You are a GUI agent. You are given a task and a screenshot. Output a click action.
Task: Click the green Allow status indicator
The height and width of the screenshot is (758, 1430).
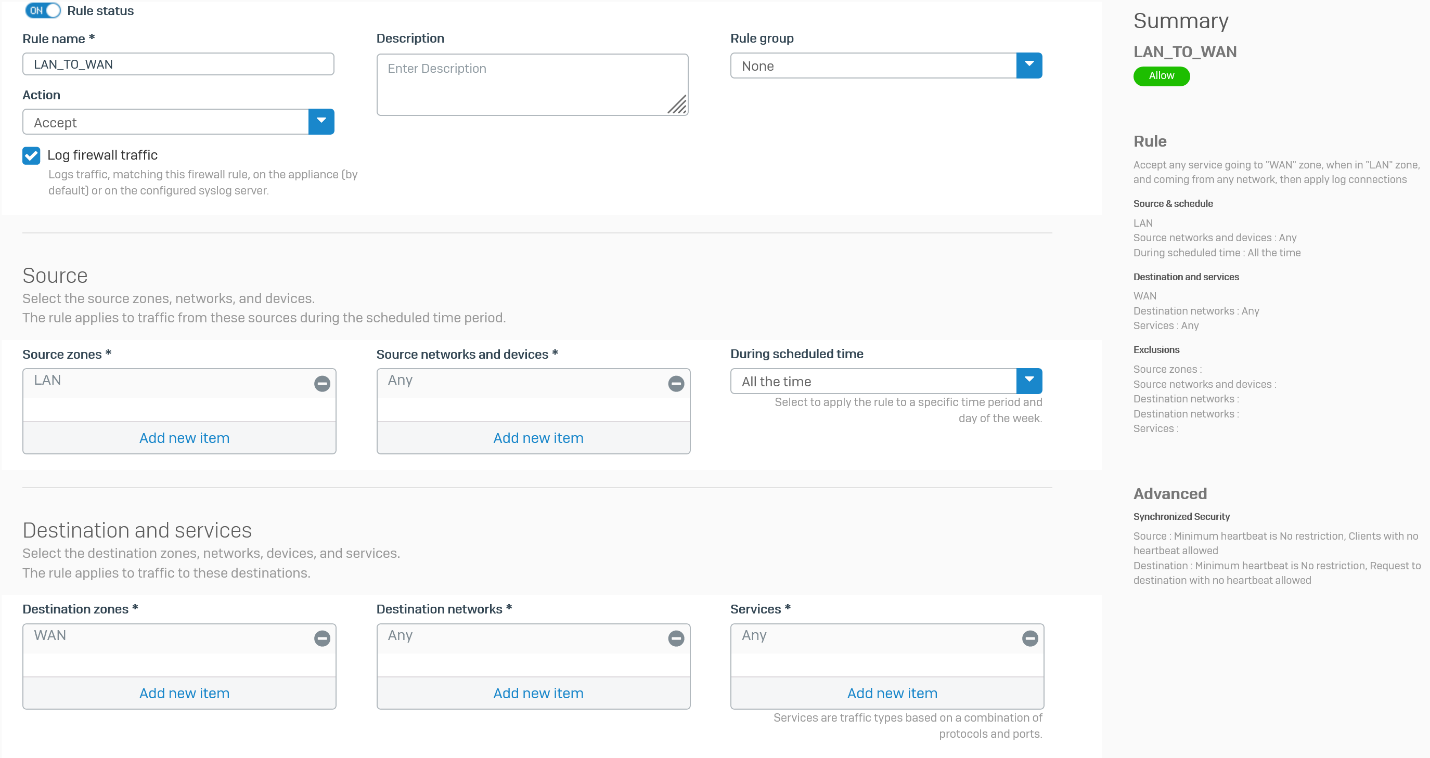pos(1160,75)
